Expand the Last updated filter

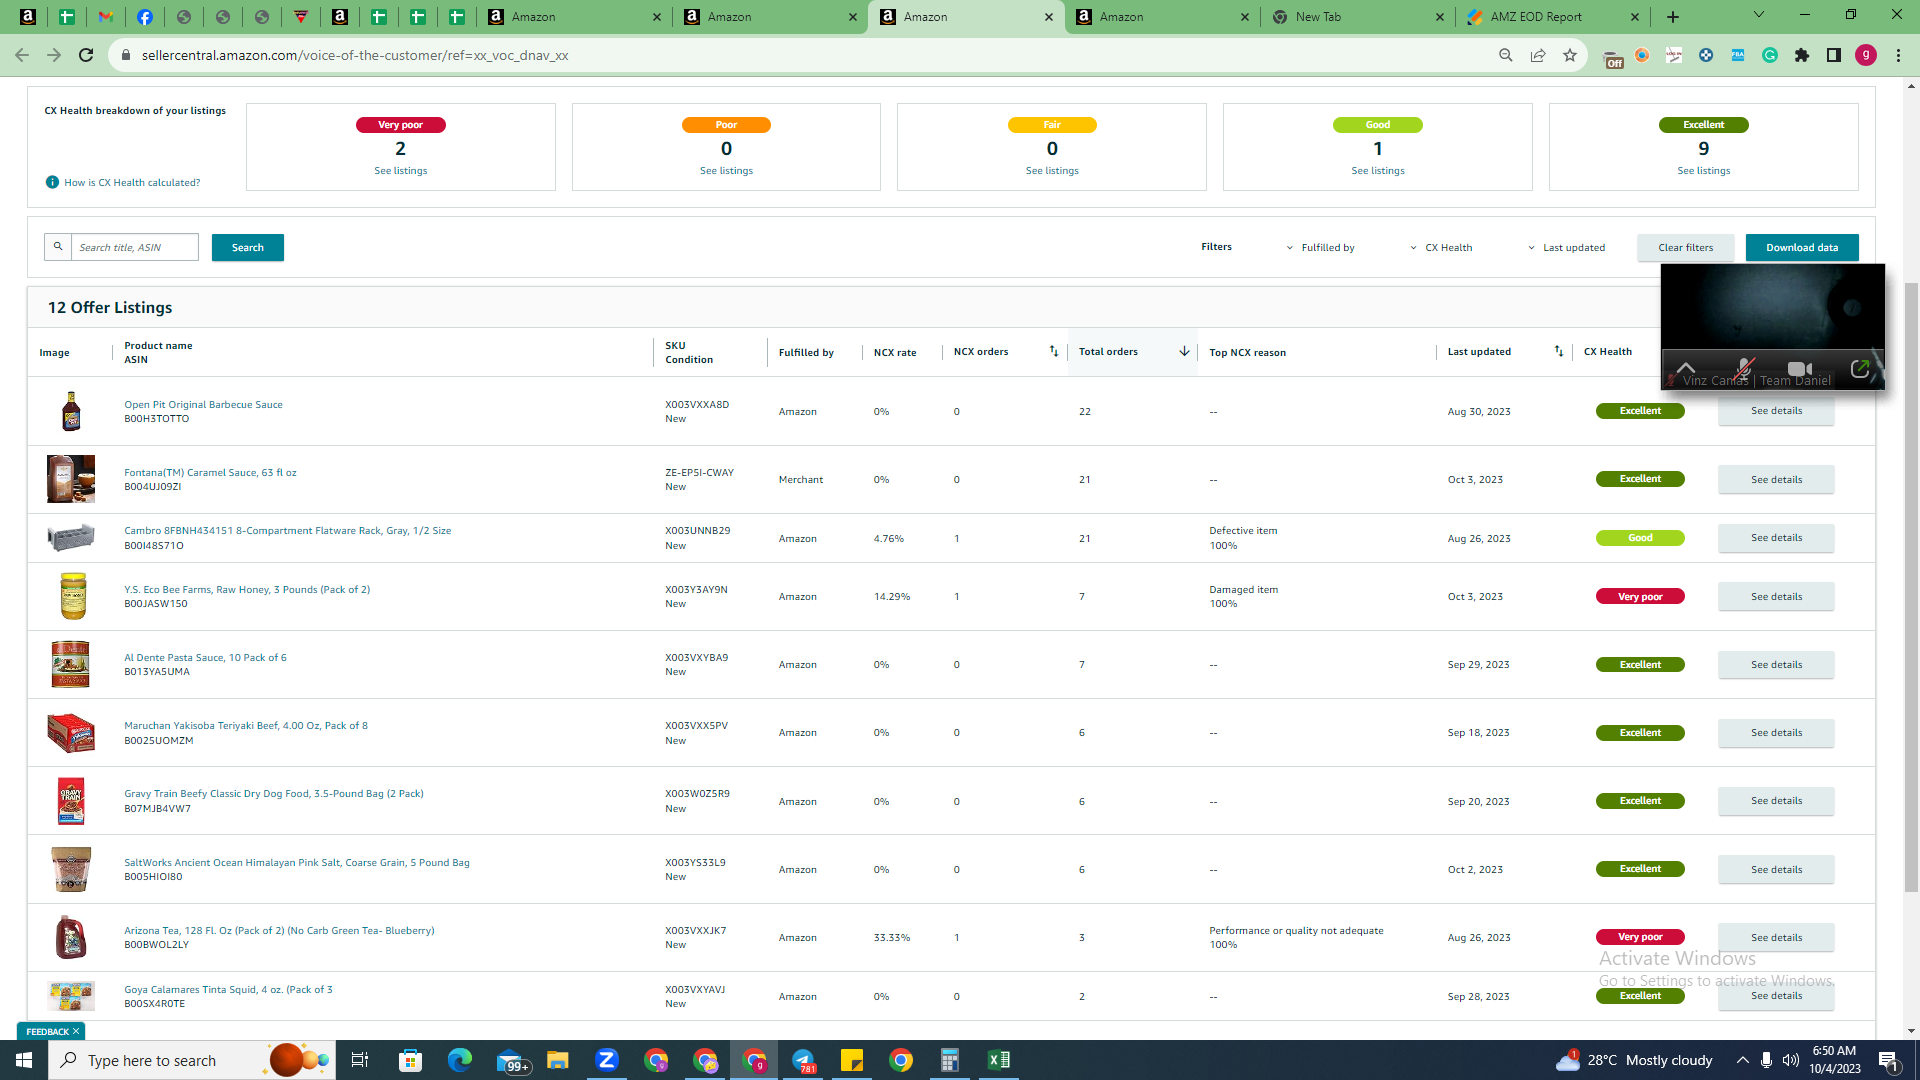[x=1566, y=248]
